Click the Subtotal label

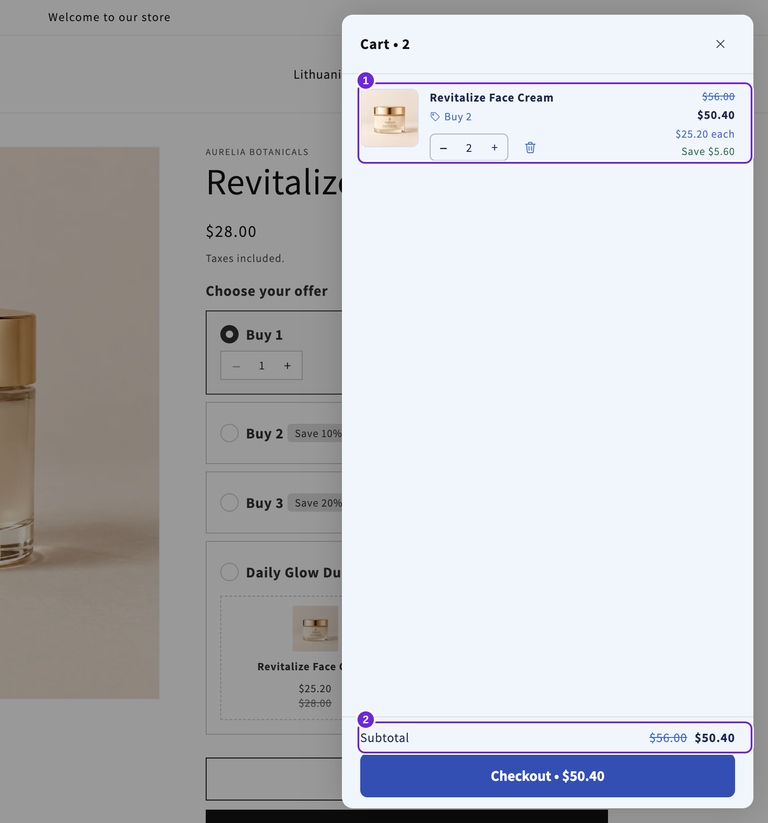pyautogui.click(x=384, y=737)
